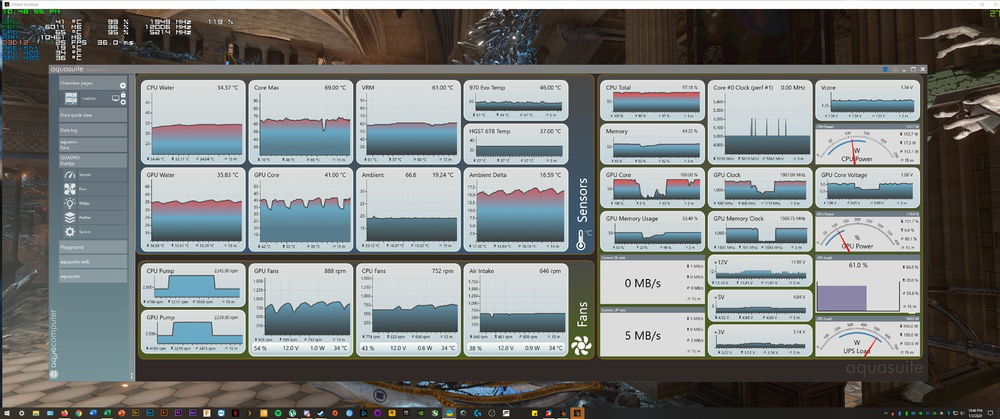
Task: Select the 970 Evo Temp chart
Action: (x=515, y=101)
